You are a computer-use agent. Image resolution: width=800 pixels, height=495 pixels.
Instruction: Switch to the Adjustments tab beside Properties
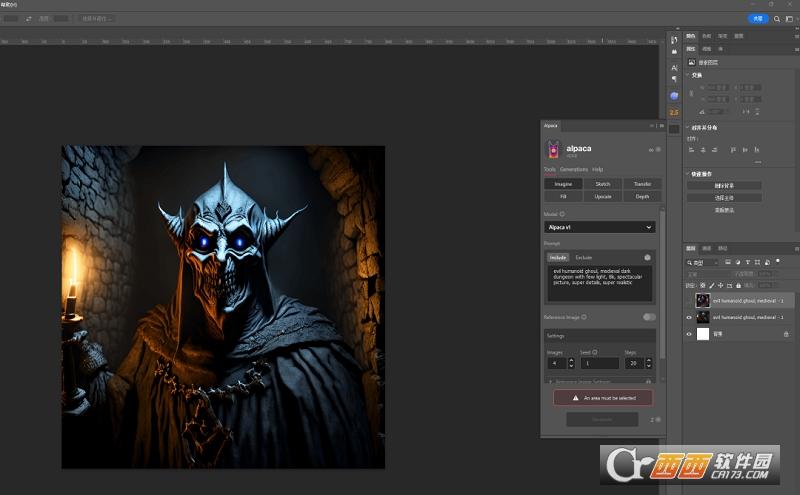pyautogui.click(x=706, y=49)
